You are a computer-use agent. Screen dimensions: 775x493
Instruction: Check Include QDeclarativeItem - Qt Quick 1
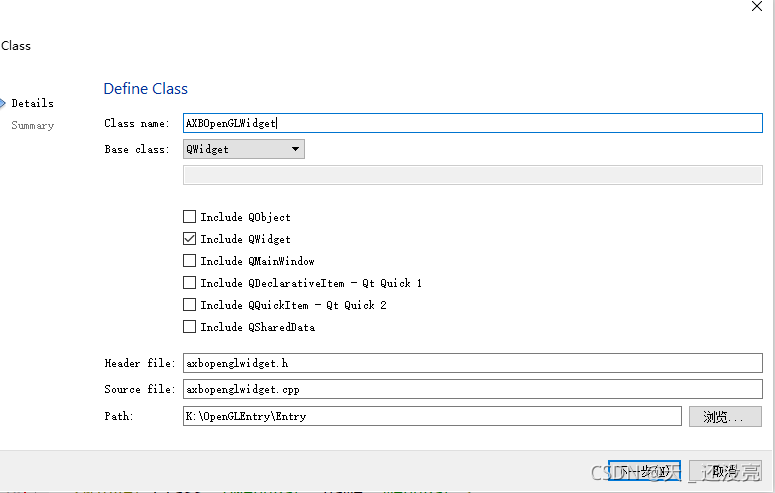[190, 283]
